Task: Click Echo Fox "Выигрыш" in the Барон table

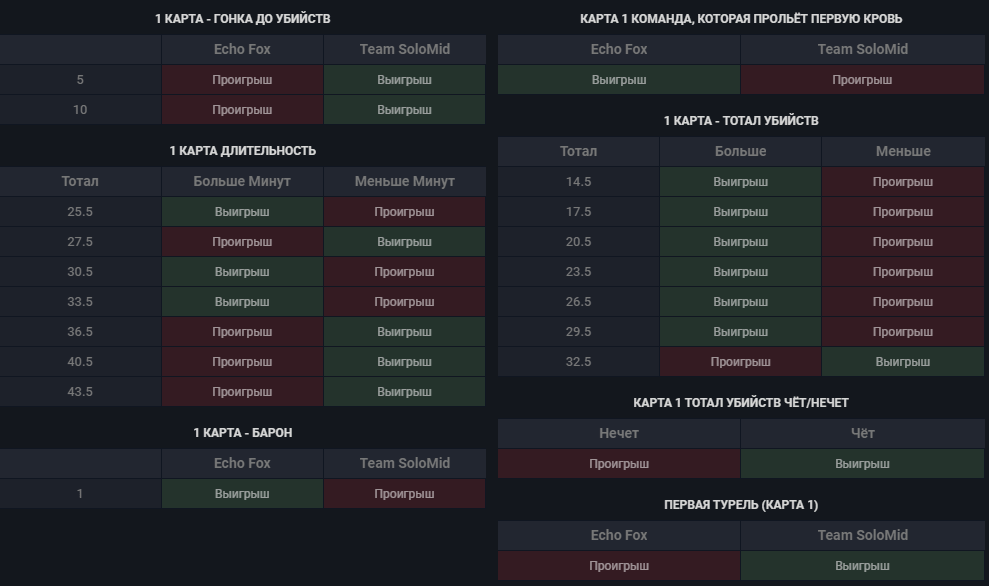Action: 242,493
